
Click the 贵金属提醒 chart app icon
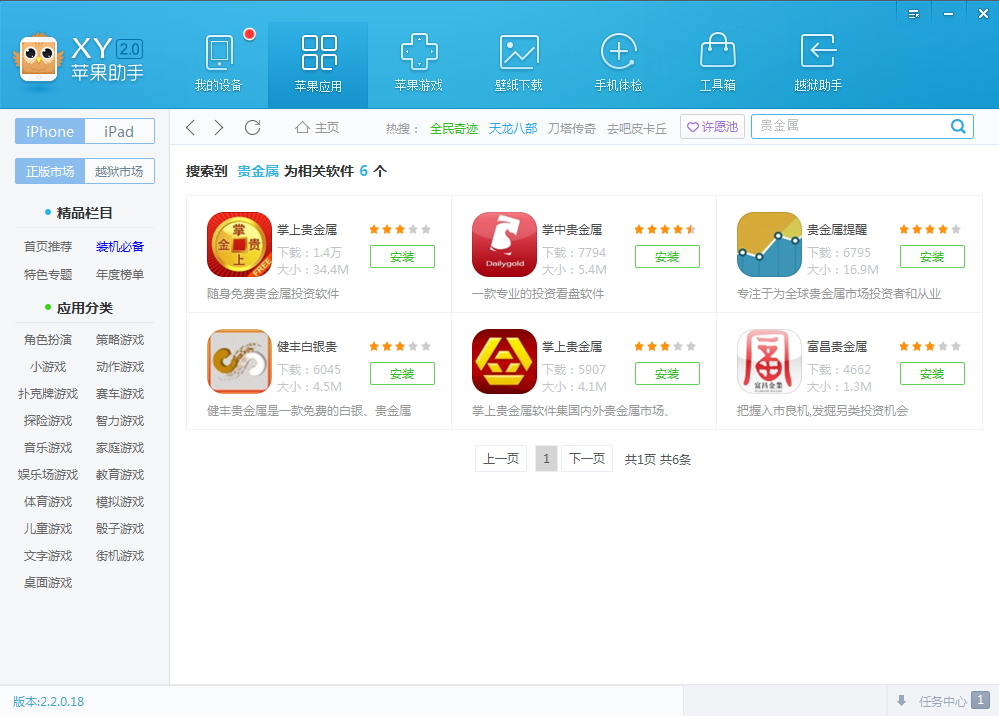pos(770,245)
